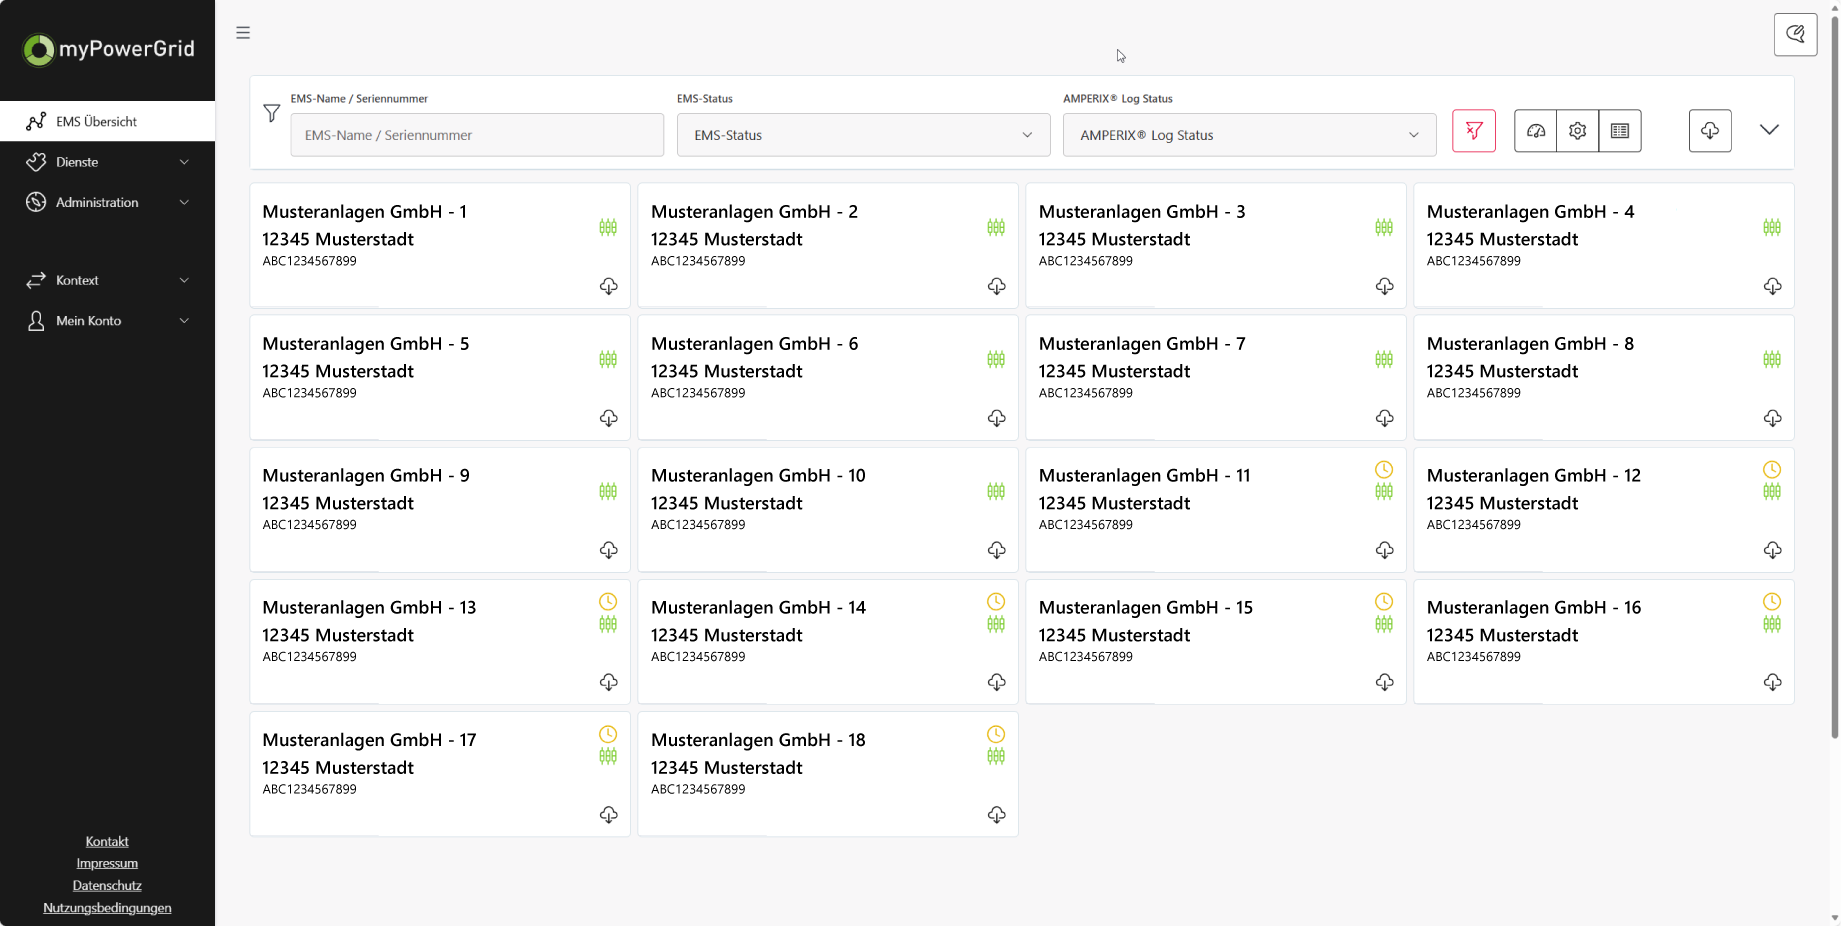Click cloud download icon on Musteranlagen GmbH - 3
1841x926 pixels.
coord(1384,287)
